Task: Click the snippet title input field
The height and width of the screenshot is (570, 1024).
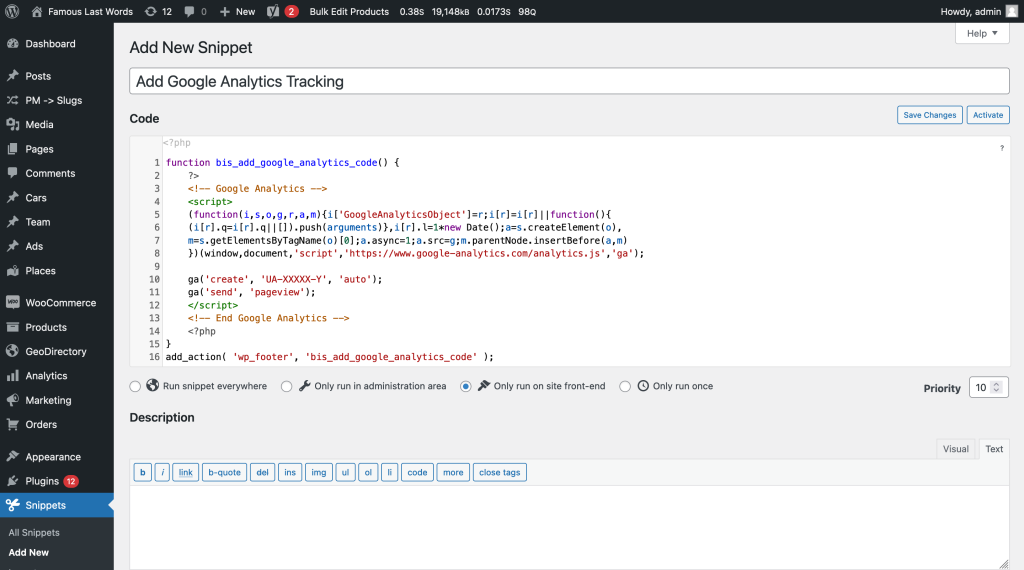Action: coord(569,81)
